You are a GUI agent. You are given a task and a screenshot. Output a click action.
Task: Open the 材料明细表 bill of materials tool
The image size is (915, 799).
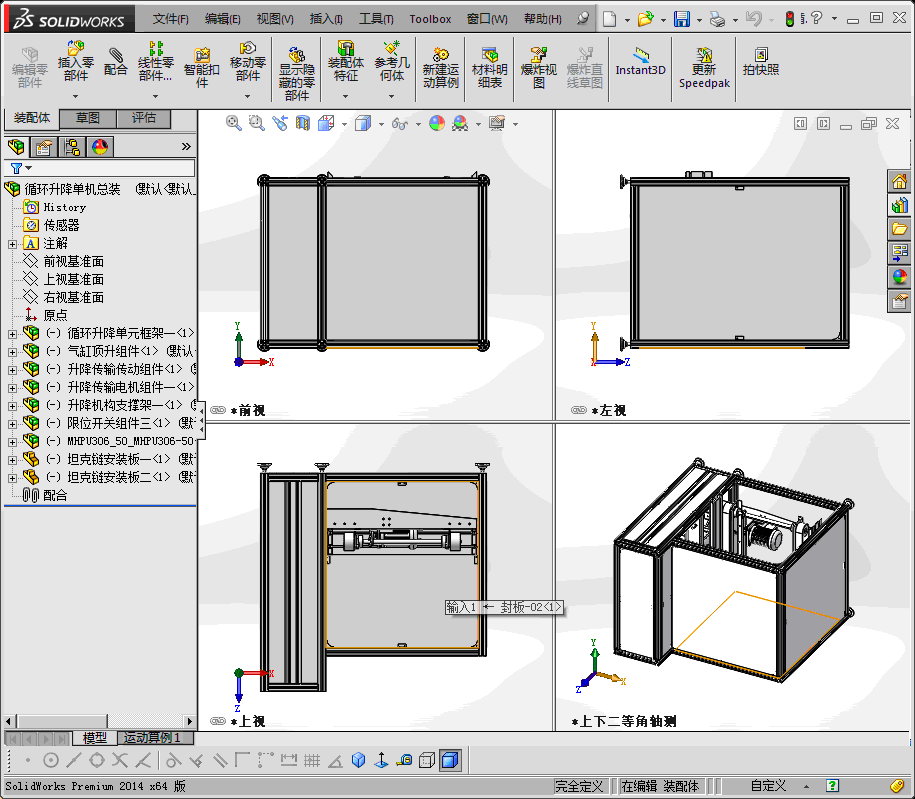(490, 68)
